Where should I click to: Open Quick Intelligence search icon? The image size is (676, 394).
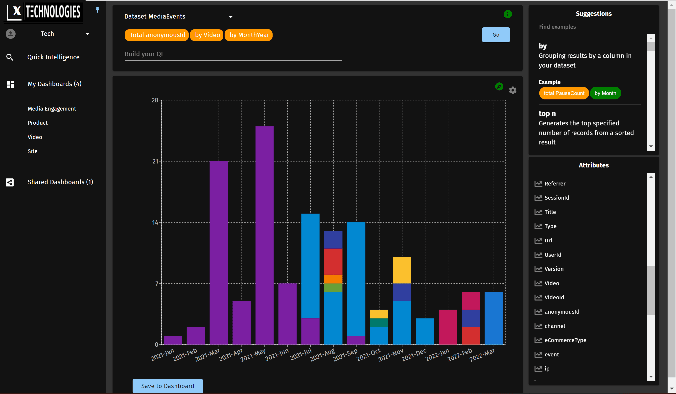[x=10, y=57]
